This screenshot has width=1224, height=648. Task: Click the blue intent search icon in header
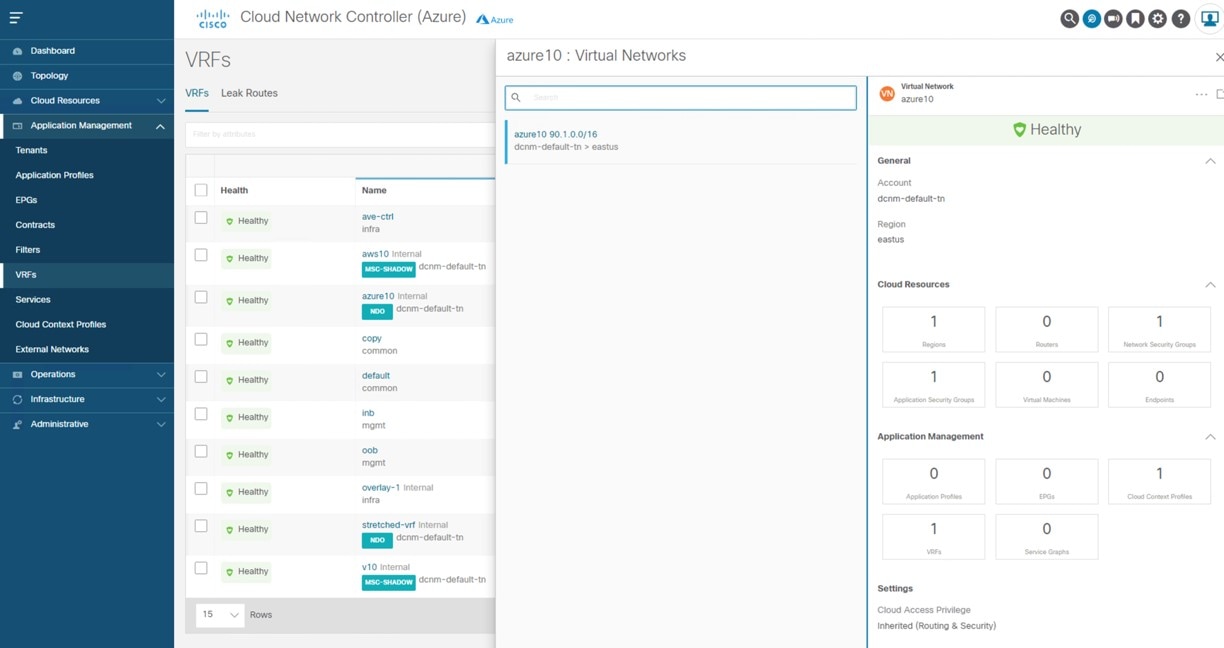click(1092, 19)
